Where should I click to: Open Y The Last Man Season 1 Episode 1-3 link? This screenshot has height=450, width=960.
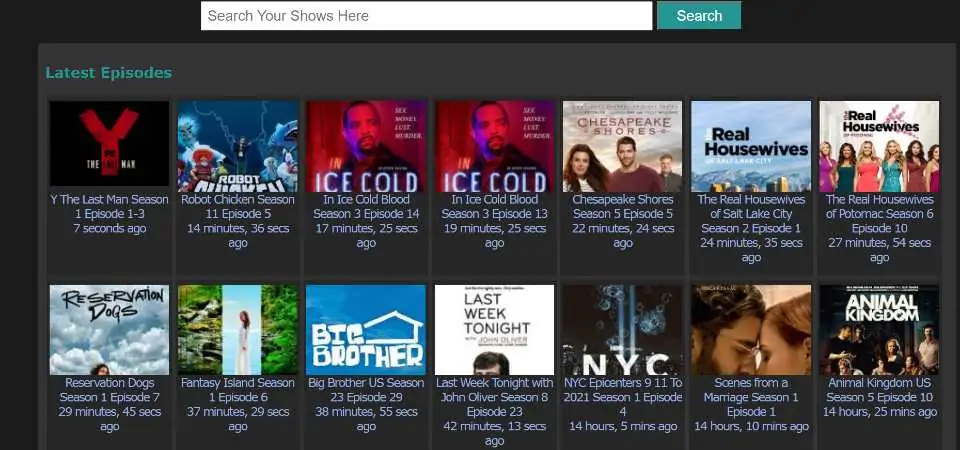tap(109, 206)
